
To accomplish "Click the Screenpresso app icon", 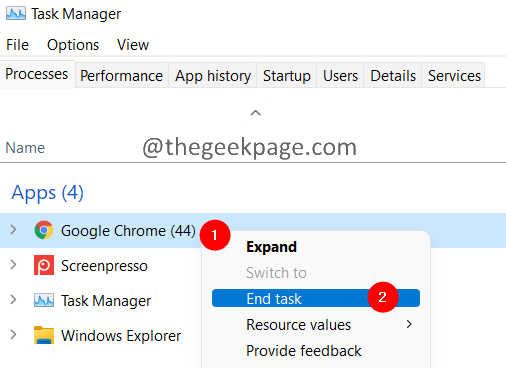I will (44, 265).
